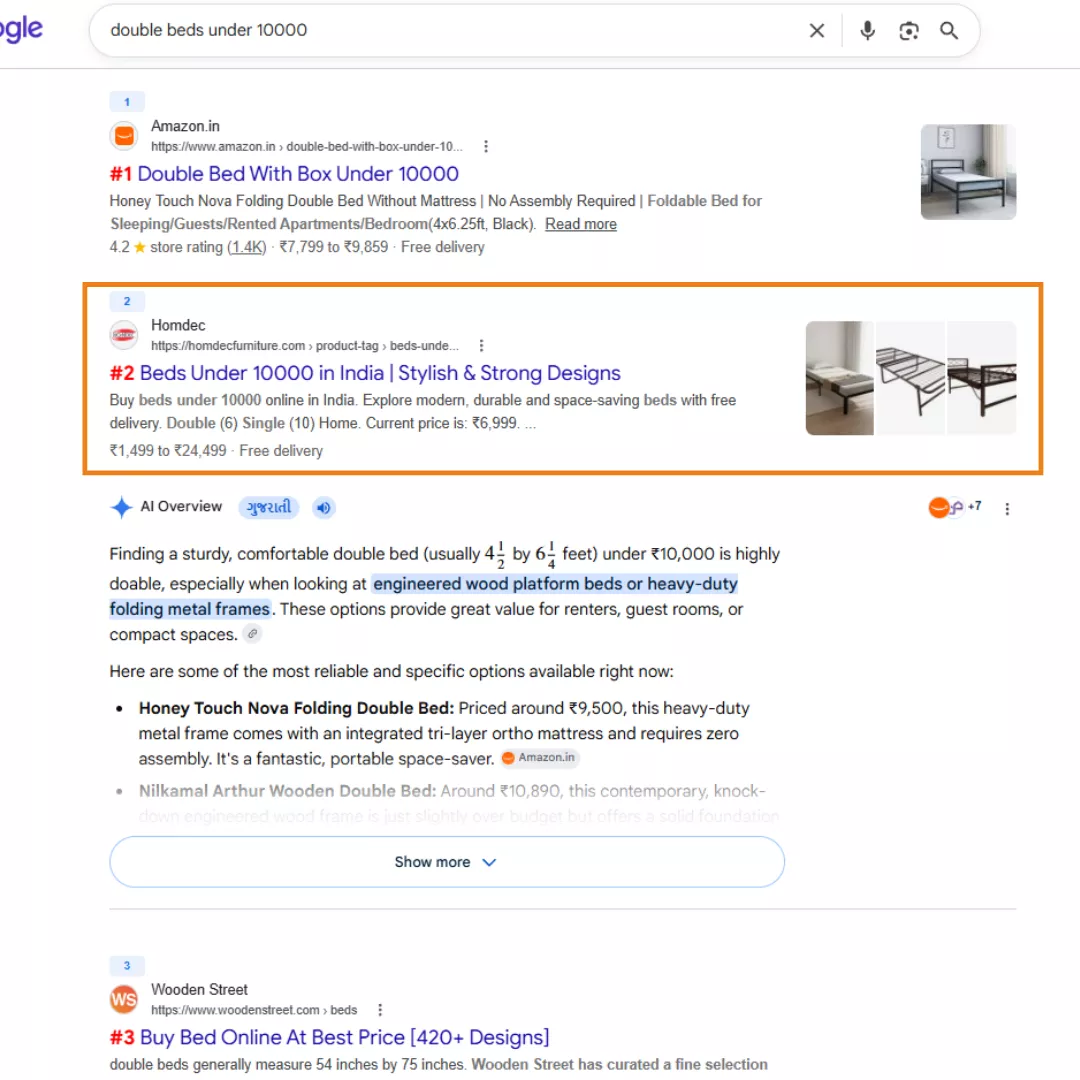Click '₹1,499 to ₹24,499' price range
The image size is (1080, 1080).
(167, 450)
